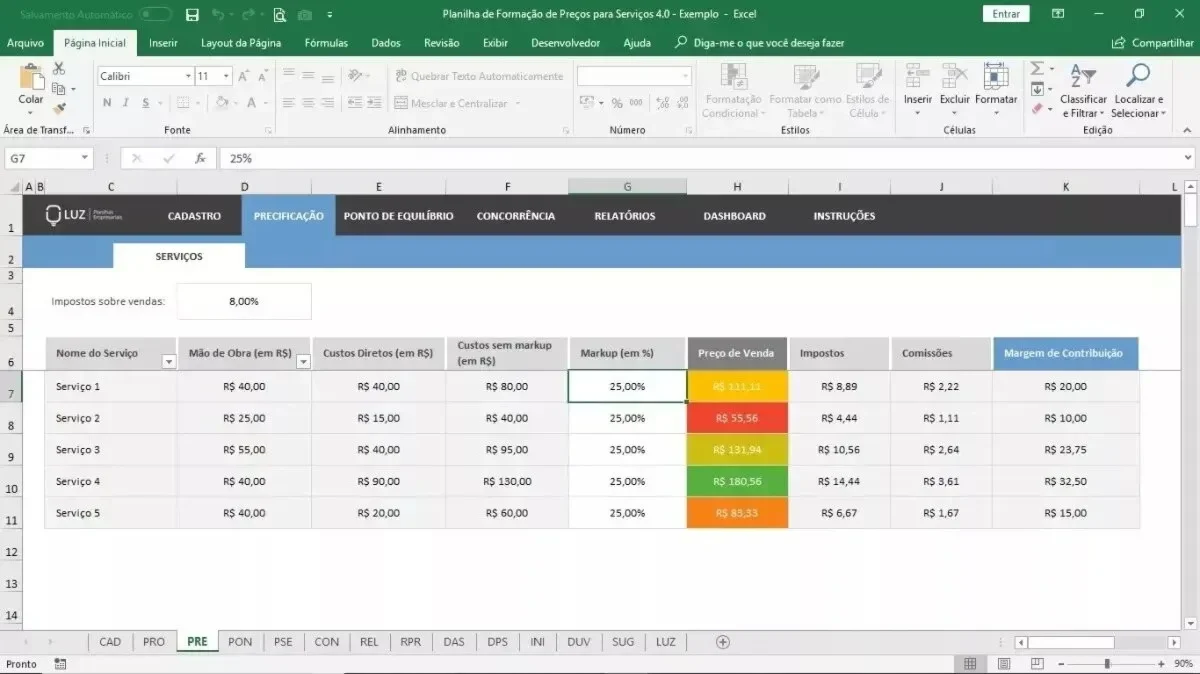Viewport: 1200px width, 674px height.
Task: Click the insert function fx icon
Action: pyautogui.click(x=200, y=158)
